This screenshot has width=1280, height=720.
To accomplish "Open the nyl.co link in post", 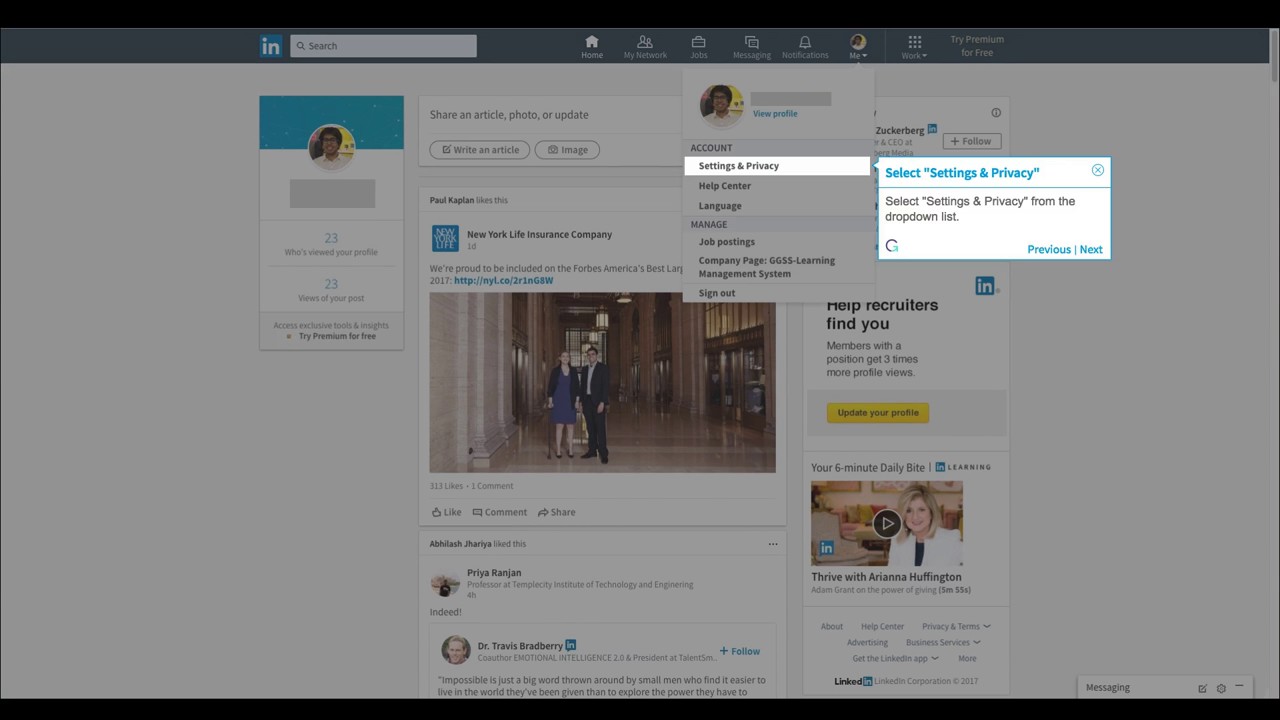I will pos(503,281).
